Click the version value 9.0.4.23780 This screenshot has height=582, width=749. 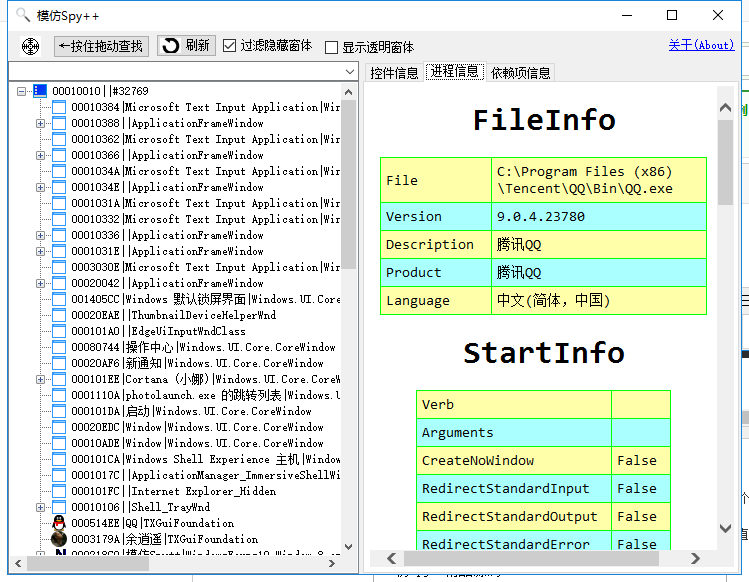pos(541,216)
